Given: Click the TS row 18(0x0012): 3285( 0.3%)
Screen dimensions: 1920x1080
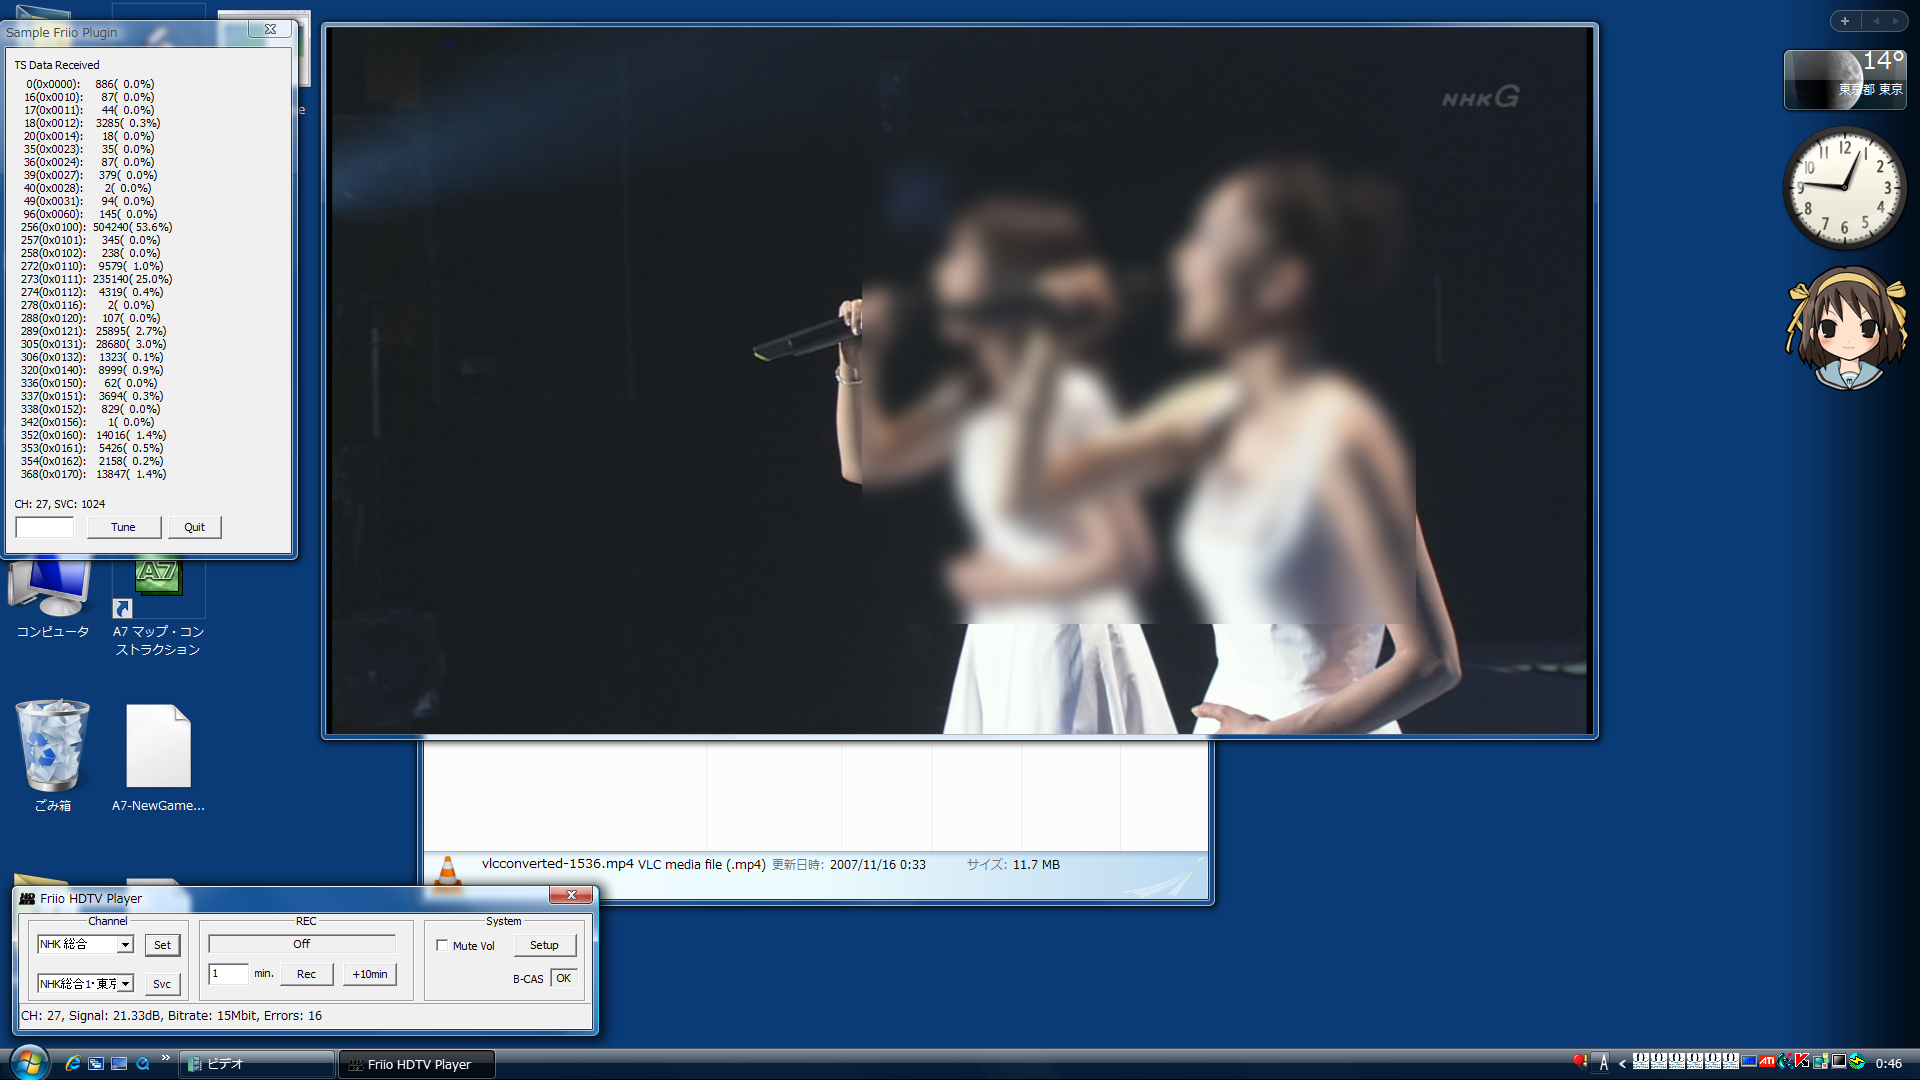Looking at the screenshot, I should pos(92,123).
